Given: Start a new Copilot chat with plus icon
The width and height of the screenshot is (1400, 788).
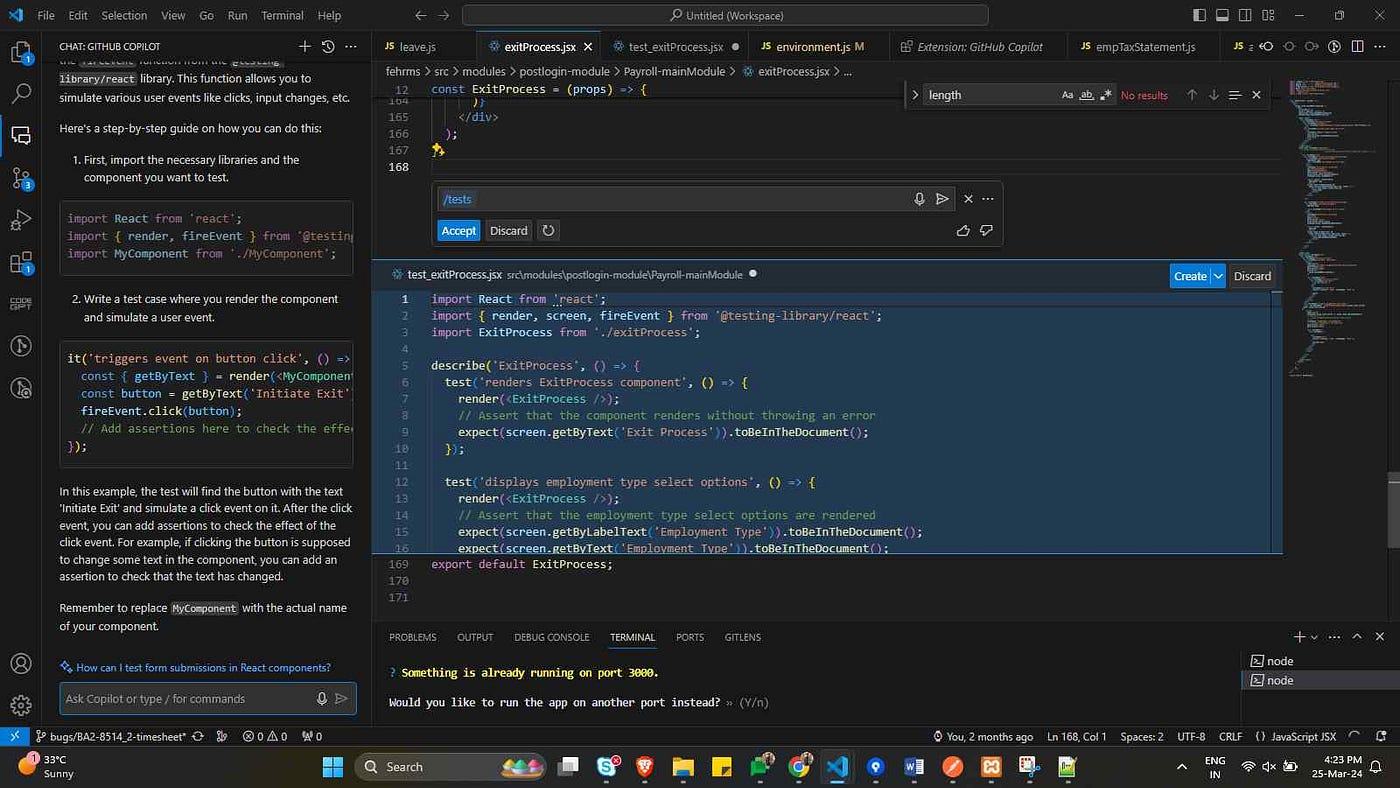Looking at the screenshot, I should coord(305,46).
